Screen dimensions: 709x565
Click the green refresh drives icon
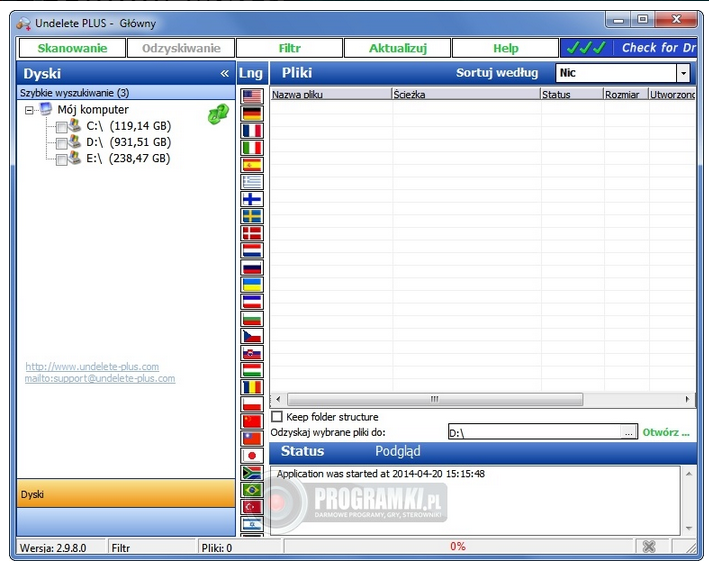(218, 114)
